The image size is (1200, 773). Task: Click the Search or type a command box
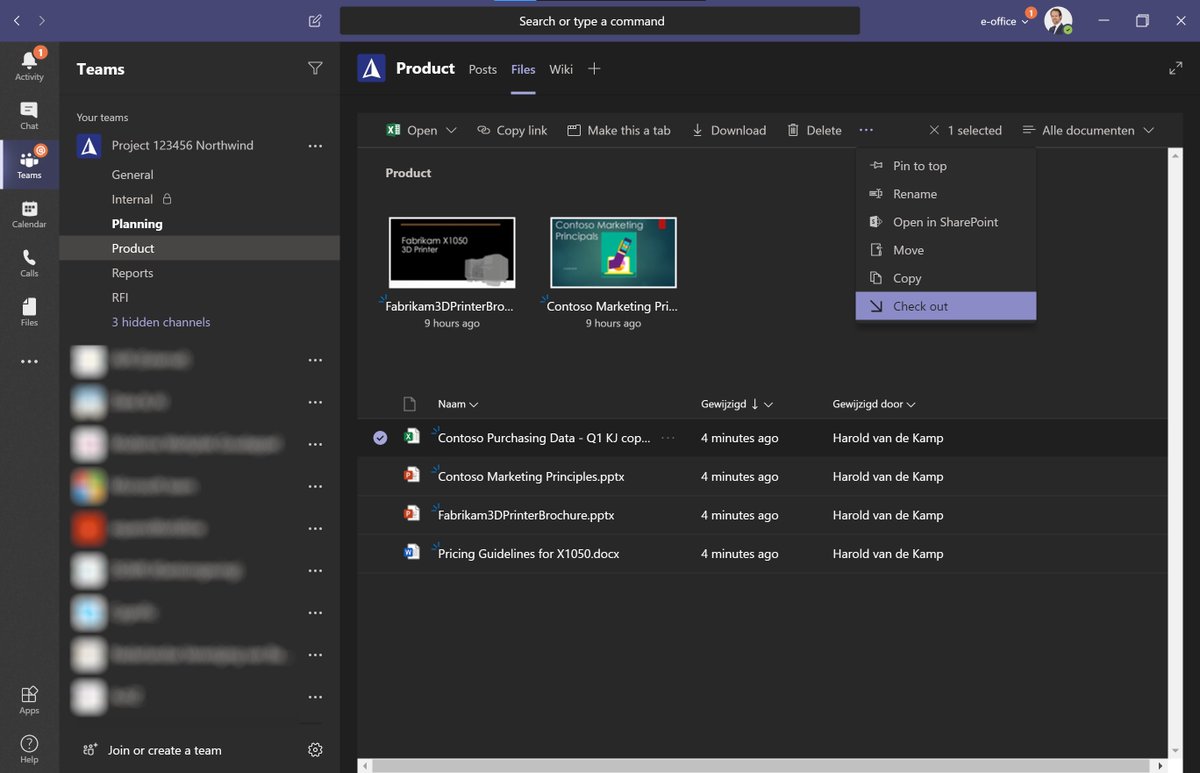click(x=600, y=21)
